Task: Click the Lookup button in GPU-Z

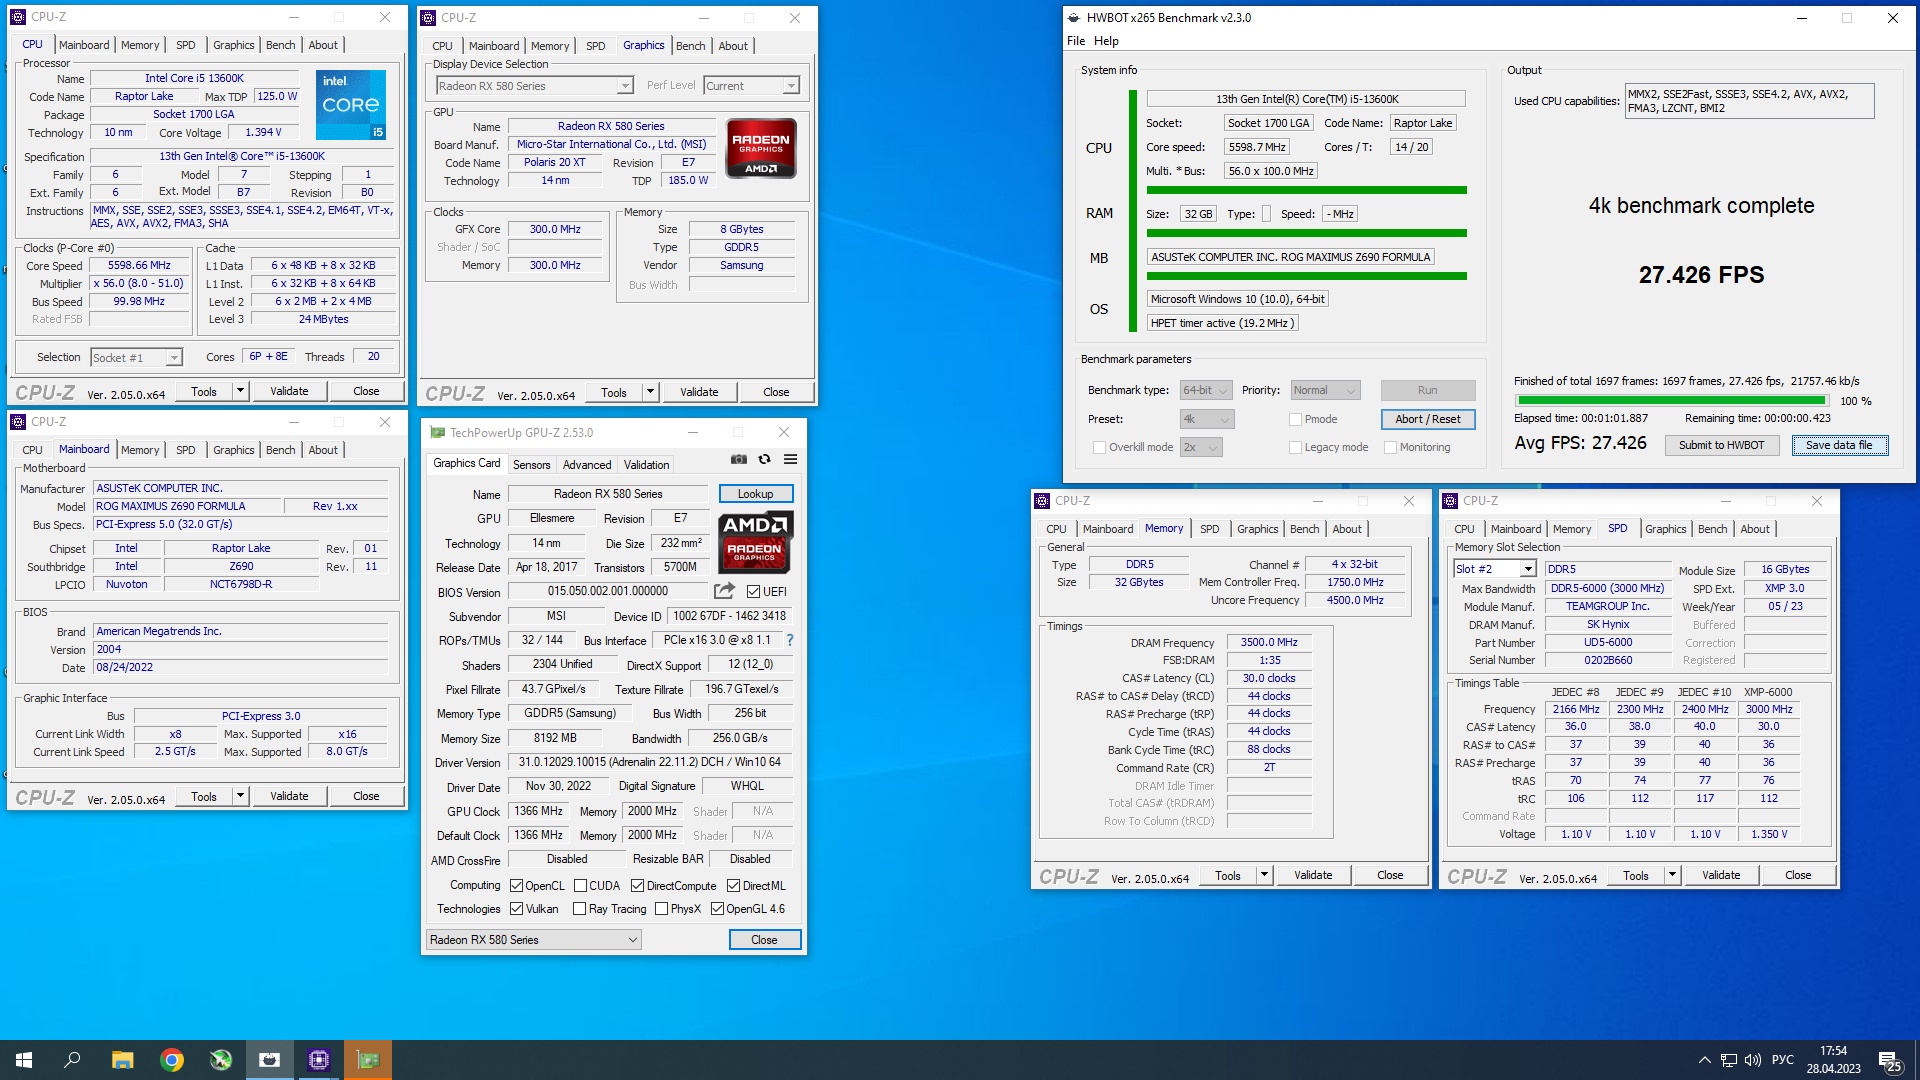Action: pos(755,494)
